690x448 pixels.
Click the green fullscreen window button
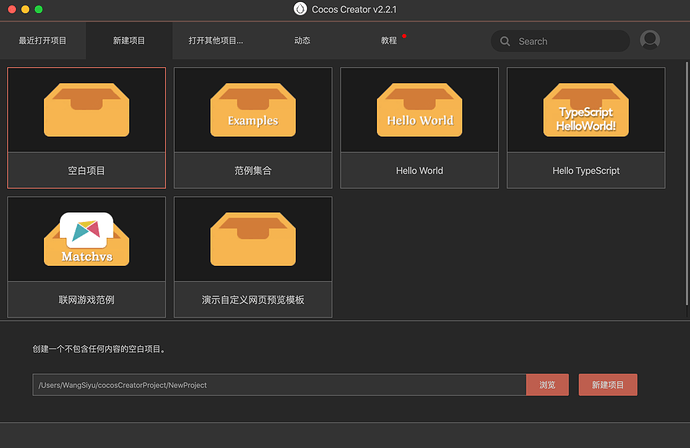[x=39, y=9]
